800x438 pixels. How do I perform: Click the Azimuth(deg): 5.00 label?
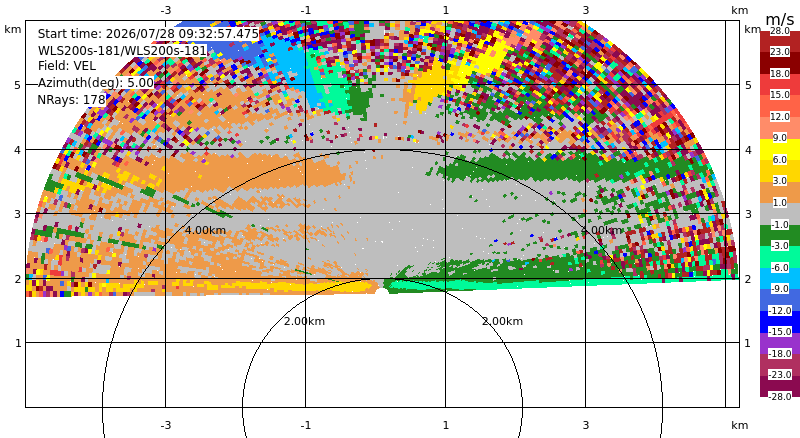tap(95, 83)
